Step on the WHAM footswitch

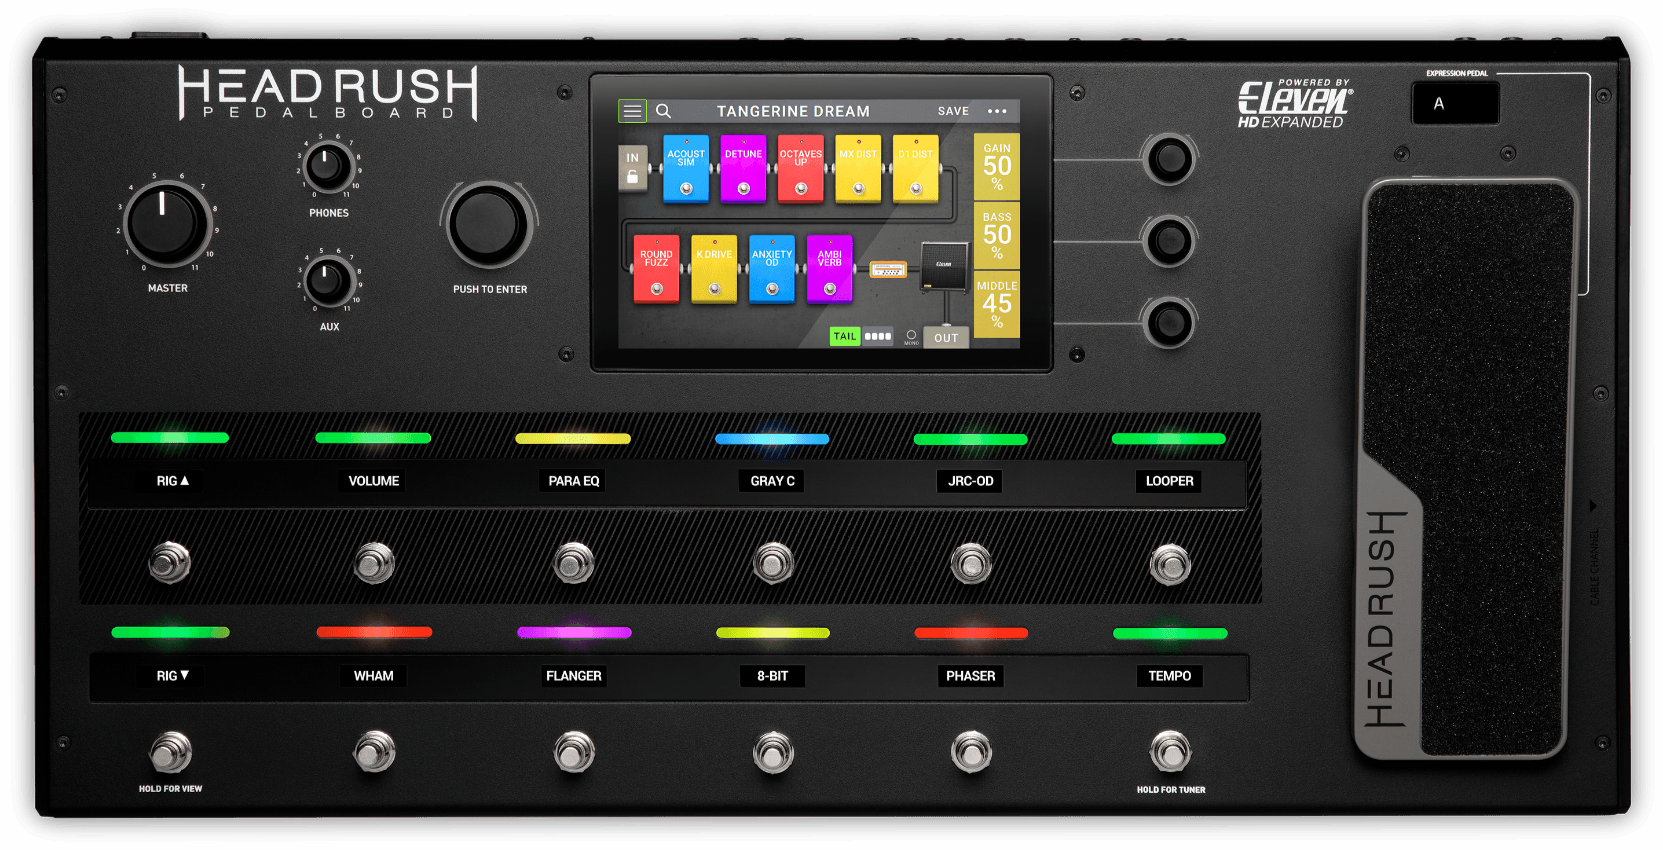[374, 752]
